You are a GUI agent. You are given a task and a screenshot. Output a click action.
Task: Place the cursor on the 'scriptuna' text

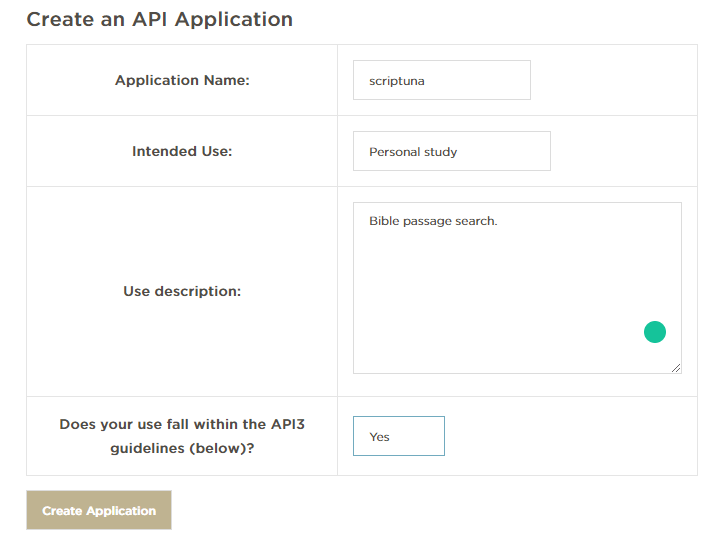[397, 81]
